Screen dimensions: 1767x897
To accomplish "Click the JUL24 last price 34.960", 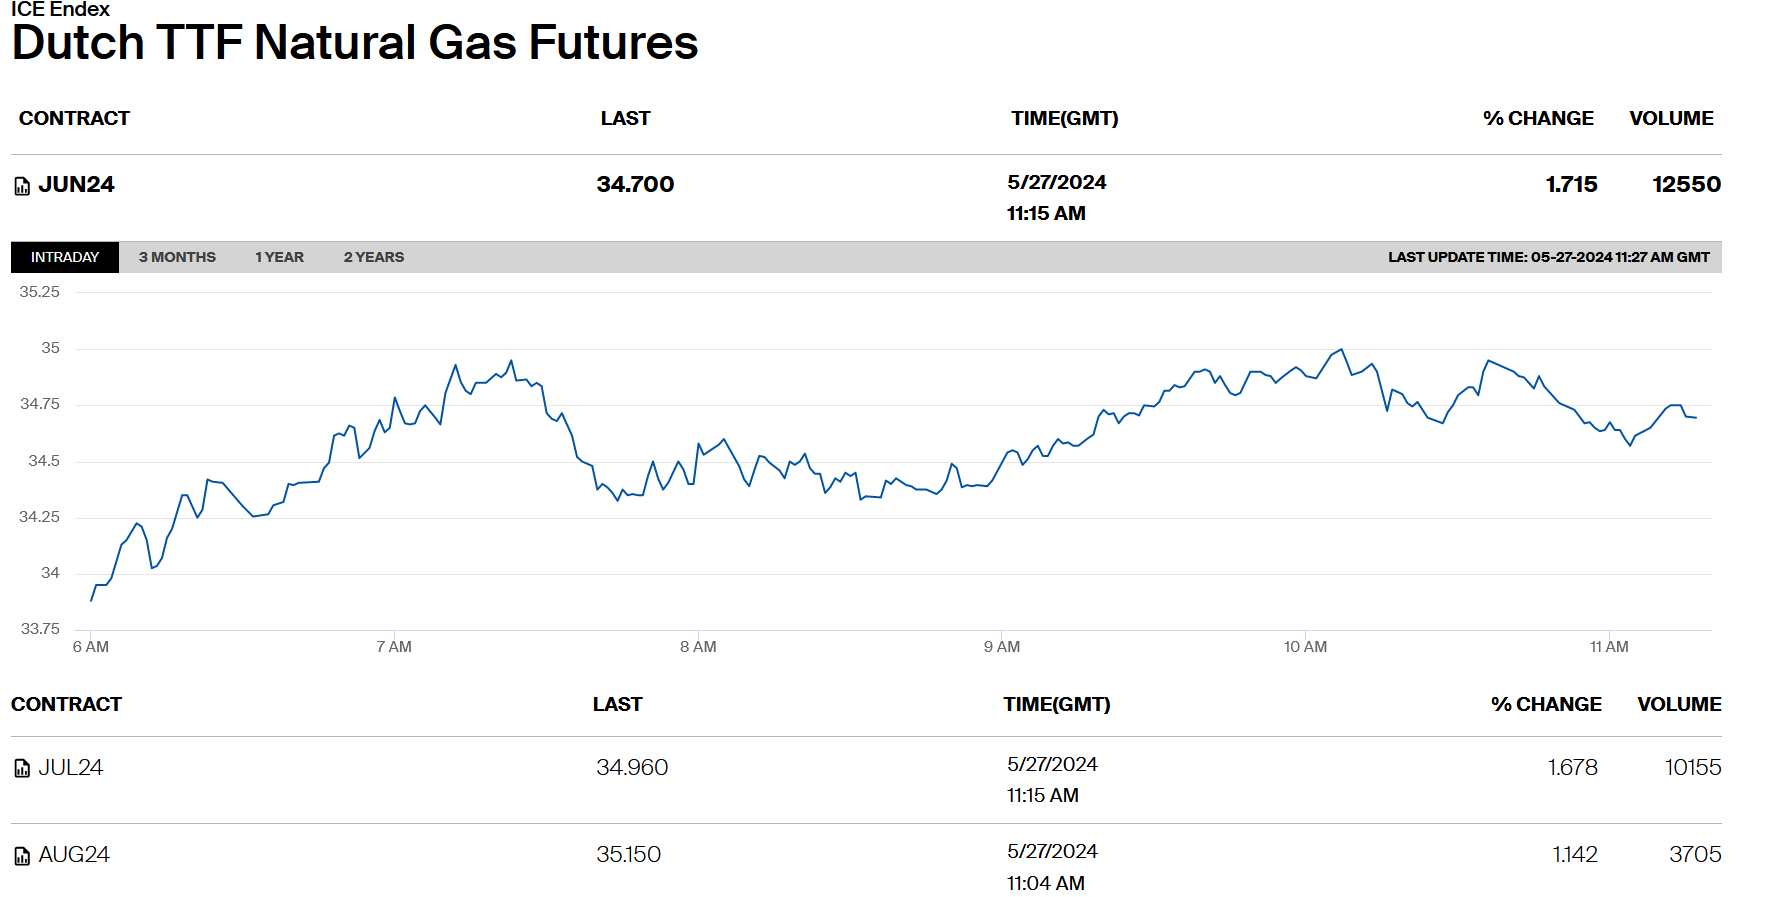I will coord(632,767).
